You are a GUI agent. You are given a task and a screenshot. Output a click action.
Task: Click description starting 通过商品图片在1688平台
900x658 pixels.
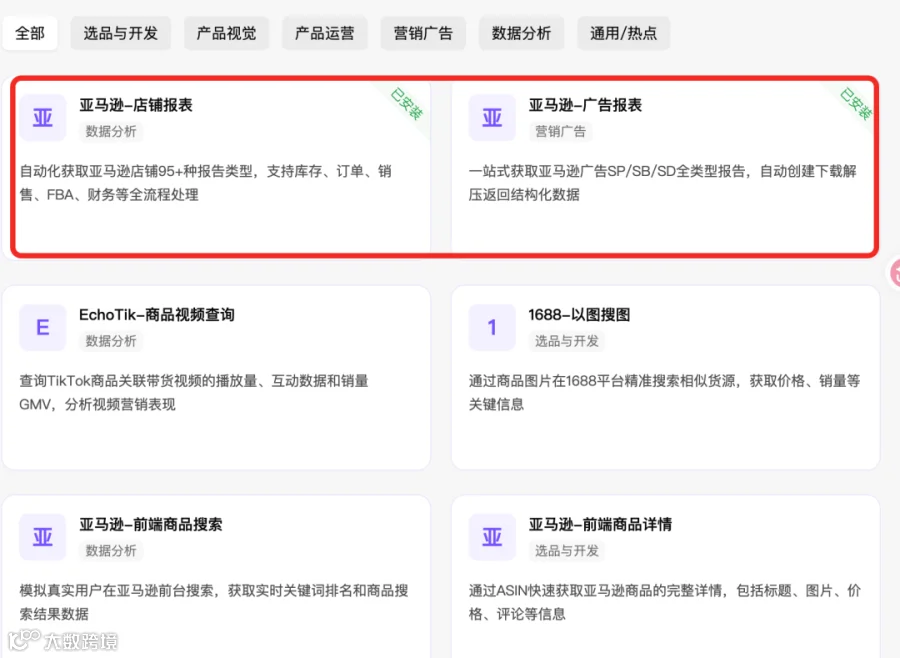(x=665, y=393)
